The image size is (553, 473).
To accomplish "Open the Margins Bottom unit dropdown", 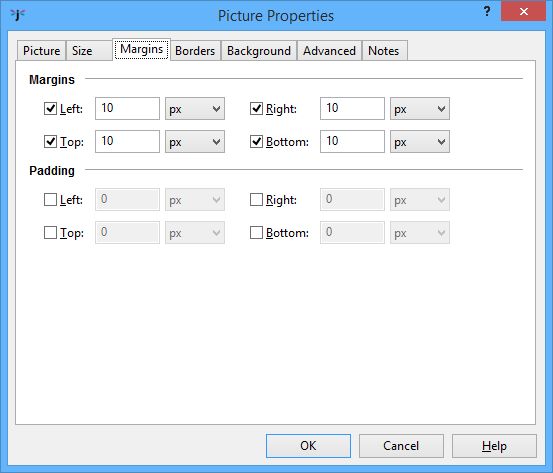I will click(420, 142).
